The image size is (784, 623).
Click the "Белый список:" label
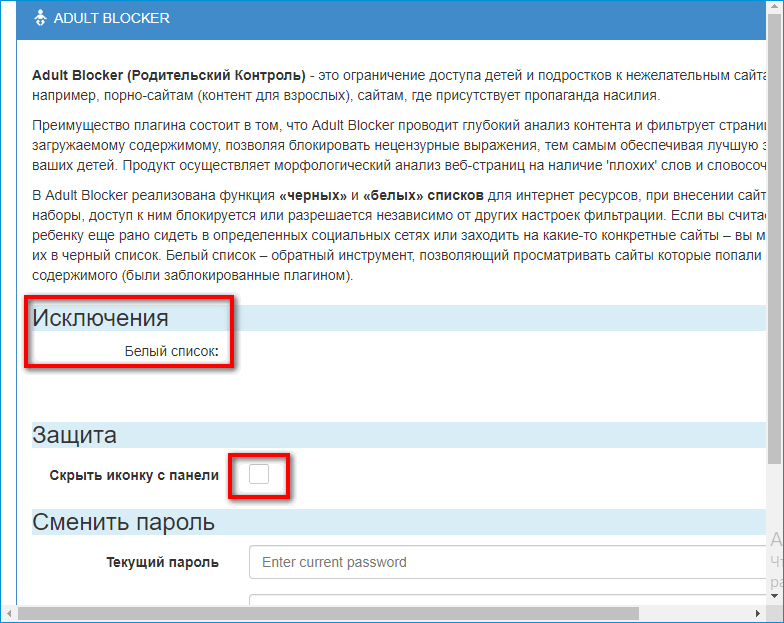pyautogui.click(x=172, y=352)
